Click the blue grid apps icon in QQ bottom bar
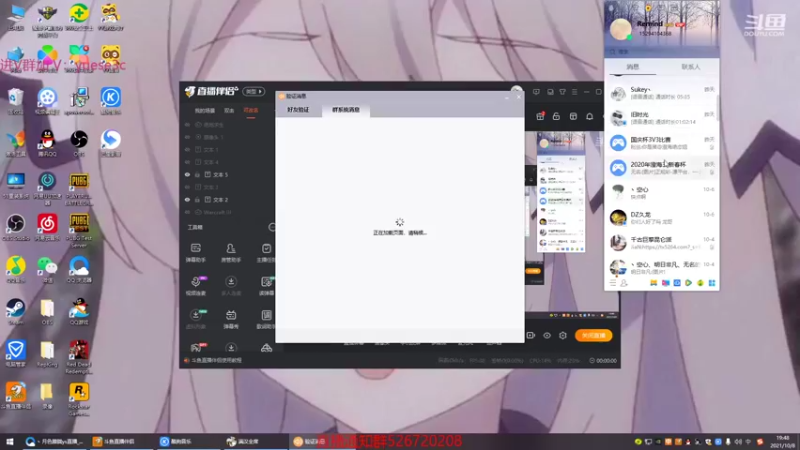This screenshot has width=800, height=450. click(x=712, y=283)
